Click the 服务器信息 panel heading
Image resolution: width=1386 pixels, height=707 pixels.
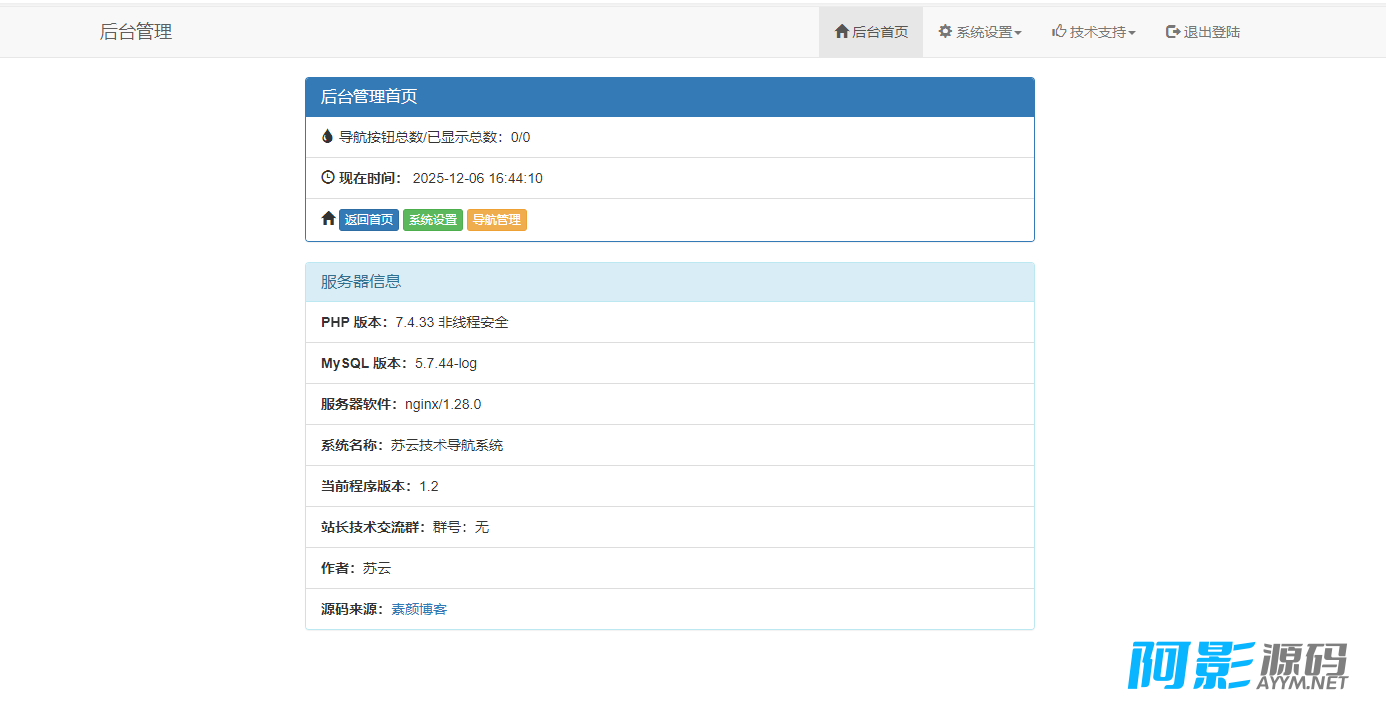pyautogui.click(x=669, y=282)
